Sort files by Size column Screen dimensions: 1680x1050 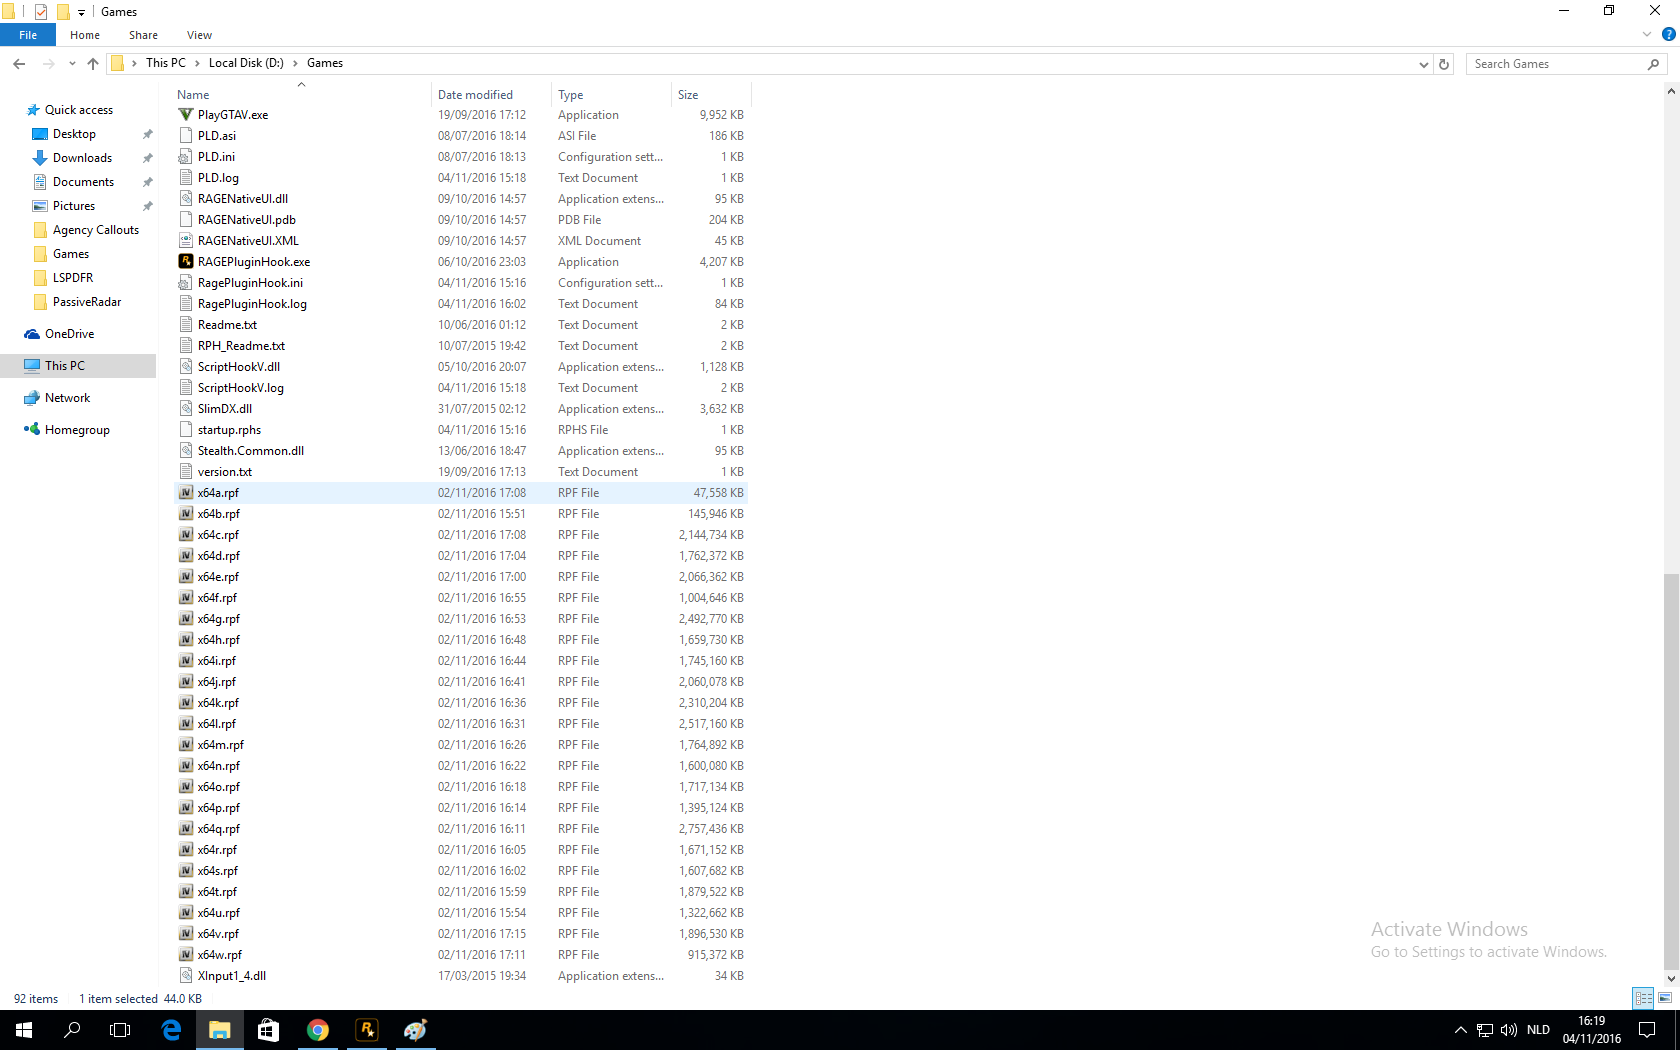tap(711, 95)
